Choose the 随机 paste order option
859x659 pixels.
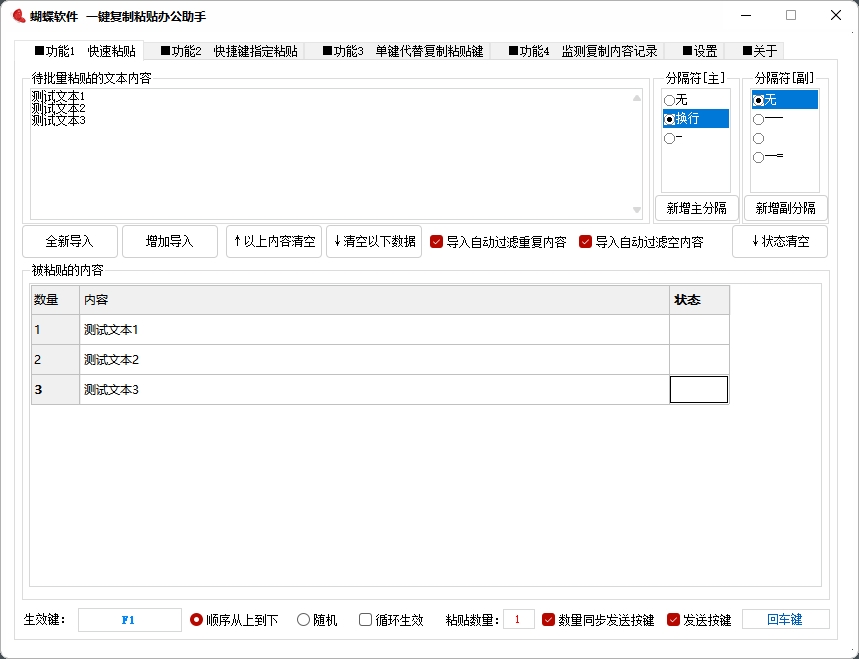coord(301,619)
